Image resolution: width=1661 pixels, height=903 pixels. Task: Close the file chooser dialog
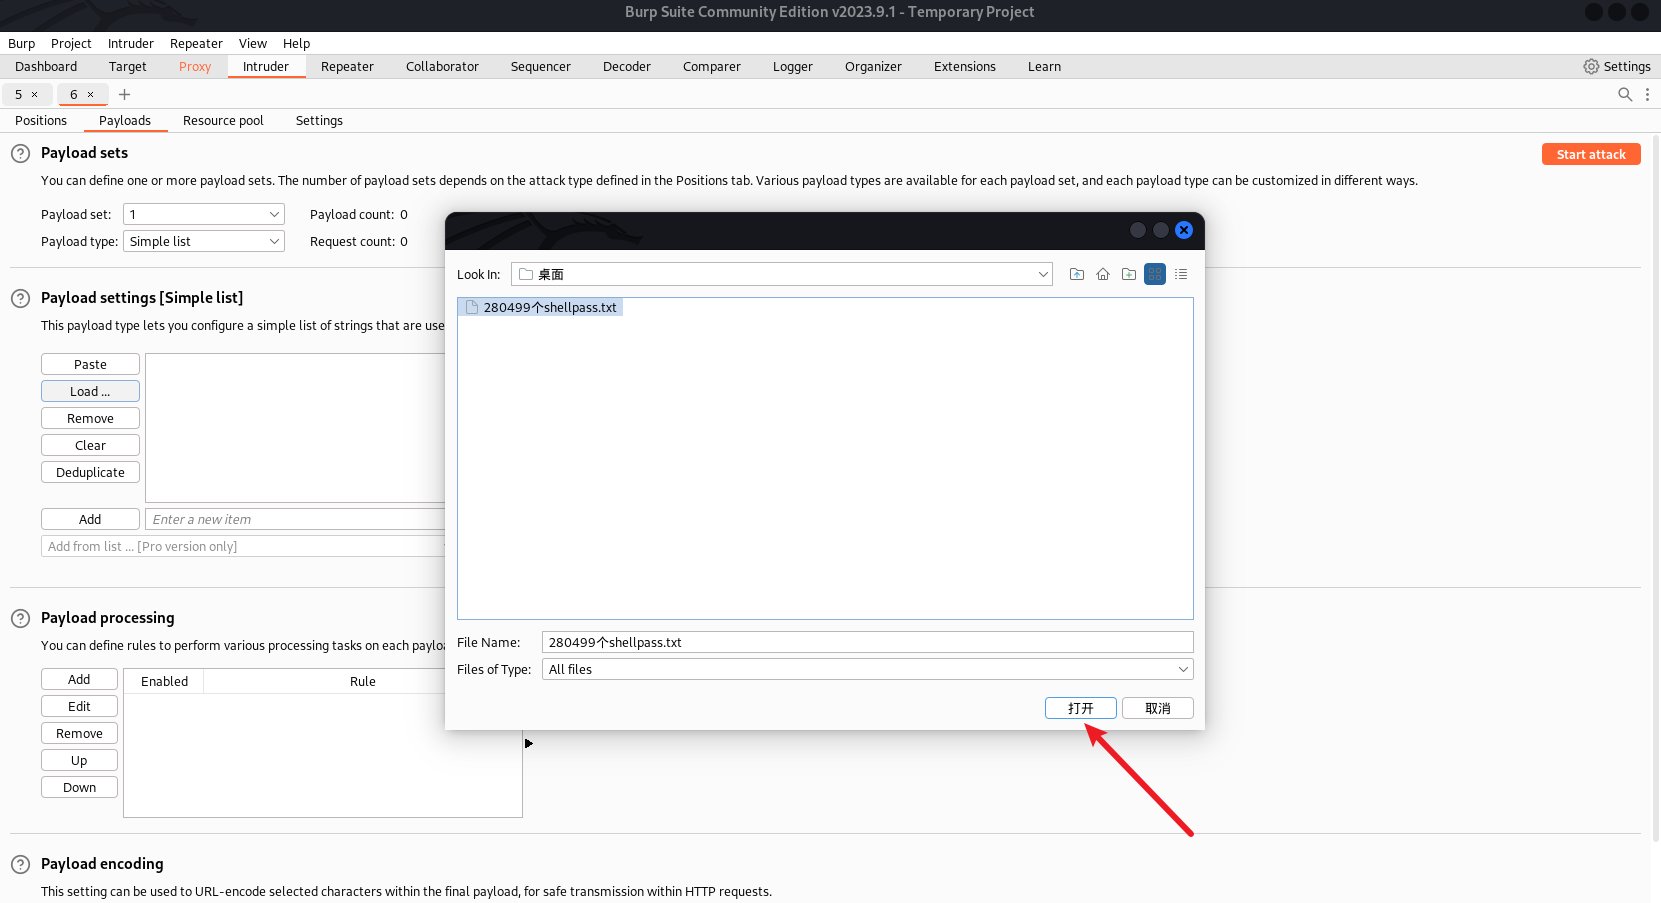coord(1184,230)
